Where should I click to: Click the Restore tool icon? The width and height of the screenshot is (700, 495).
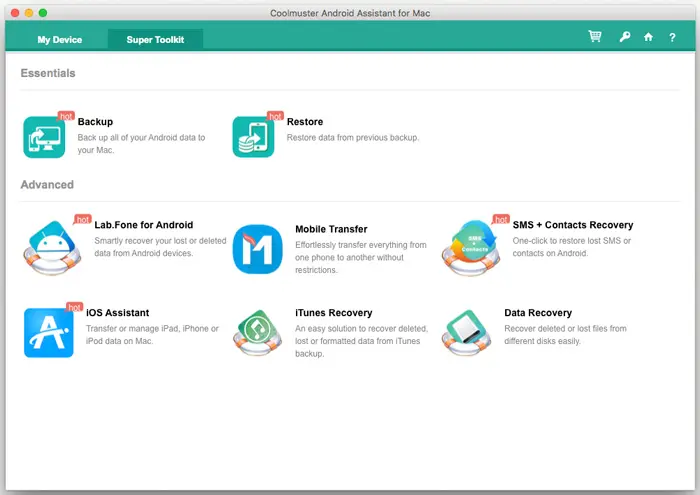pos(253,137)
